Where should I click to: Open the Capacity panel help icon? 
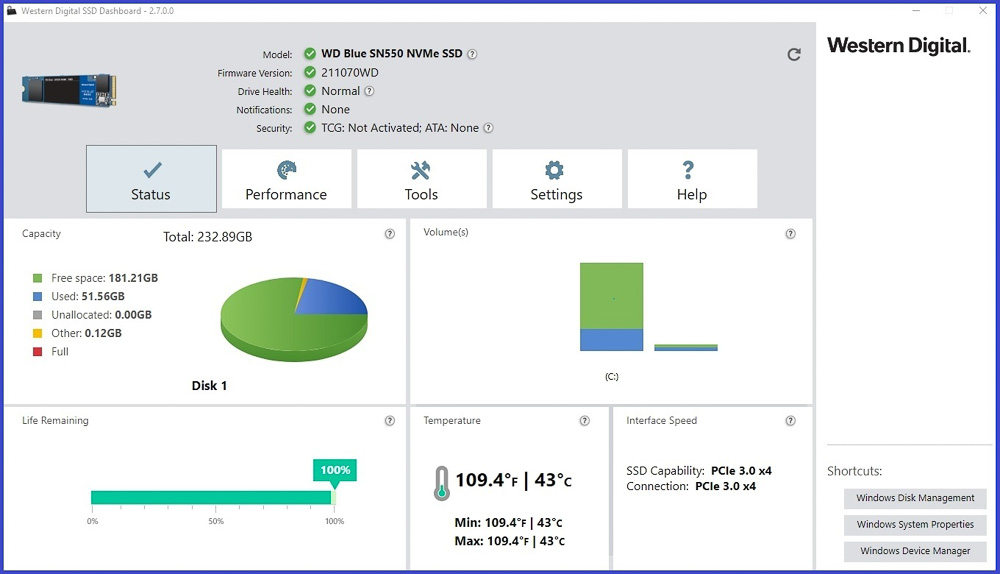click(x=390, y=234)
